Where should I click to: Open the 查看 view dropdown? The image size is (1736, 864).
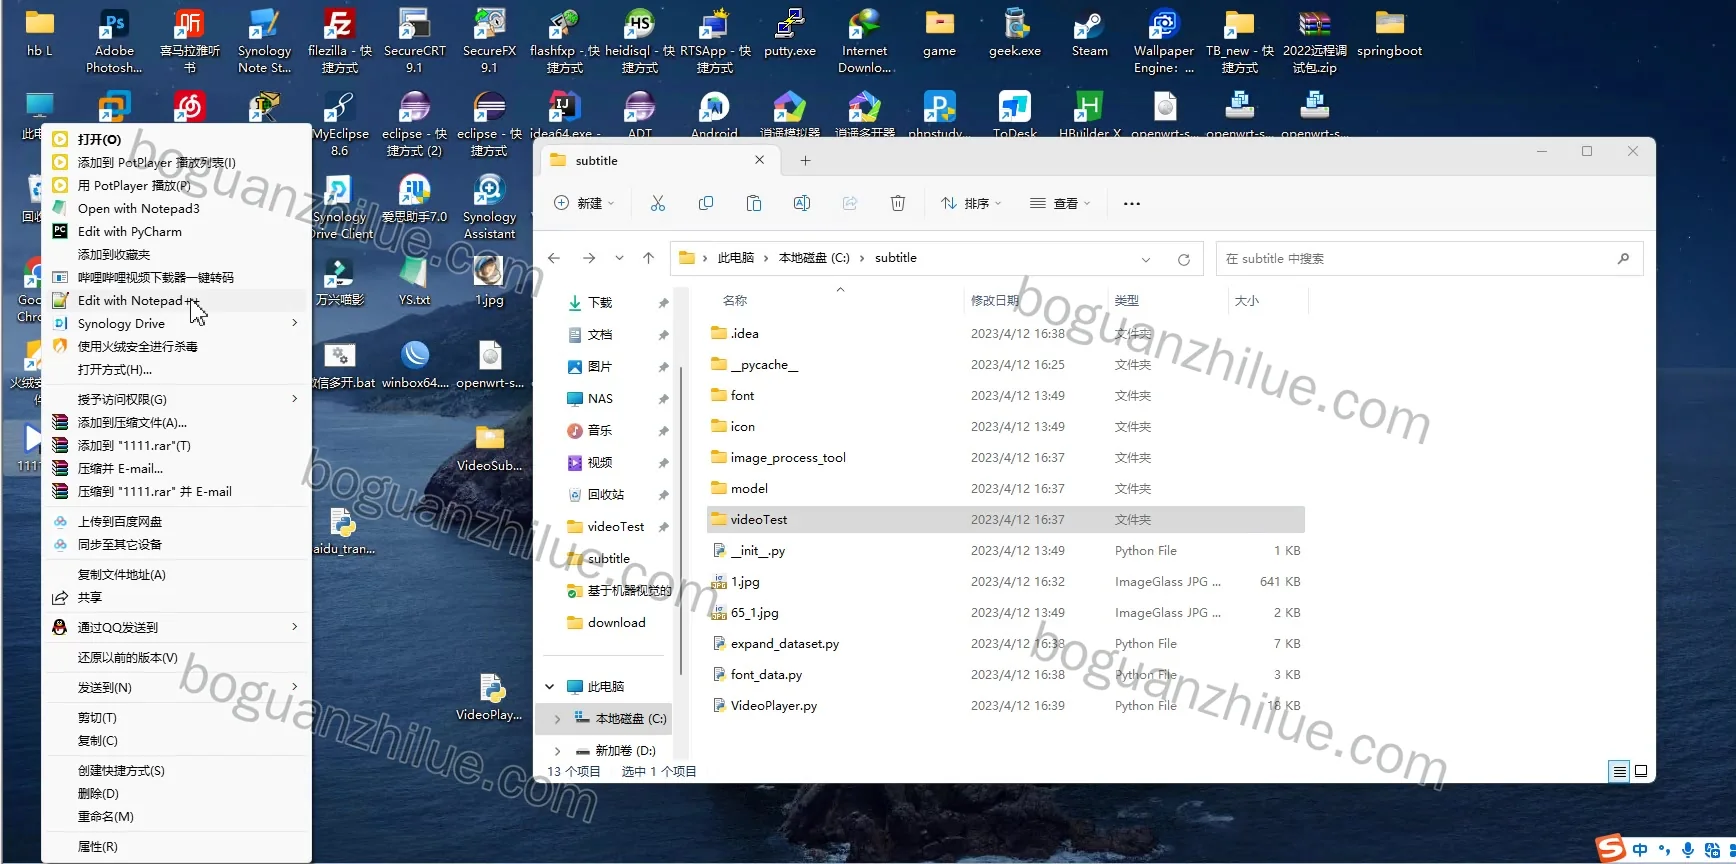coord(1060,203)
